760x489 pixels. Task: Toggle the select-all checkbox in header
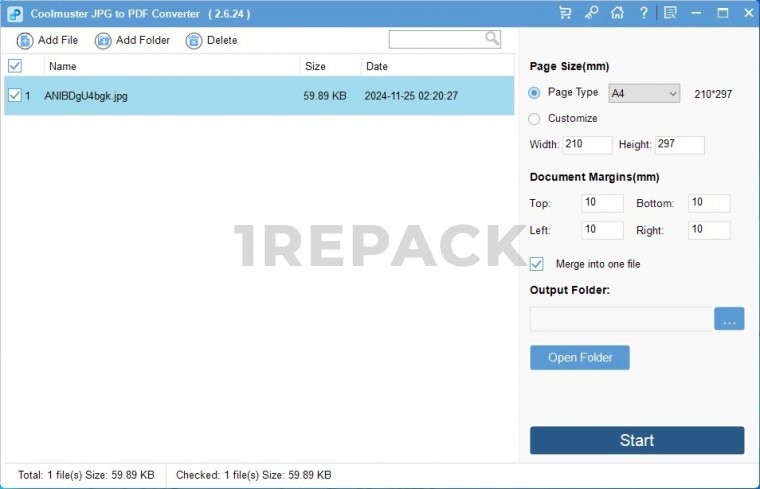15,66
